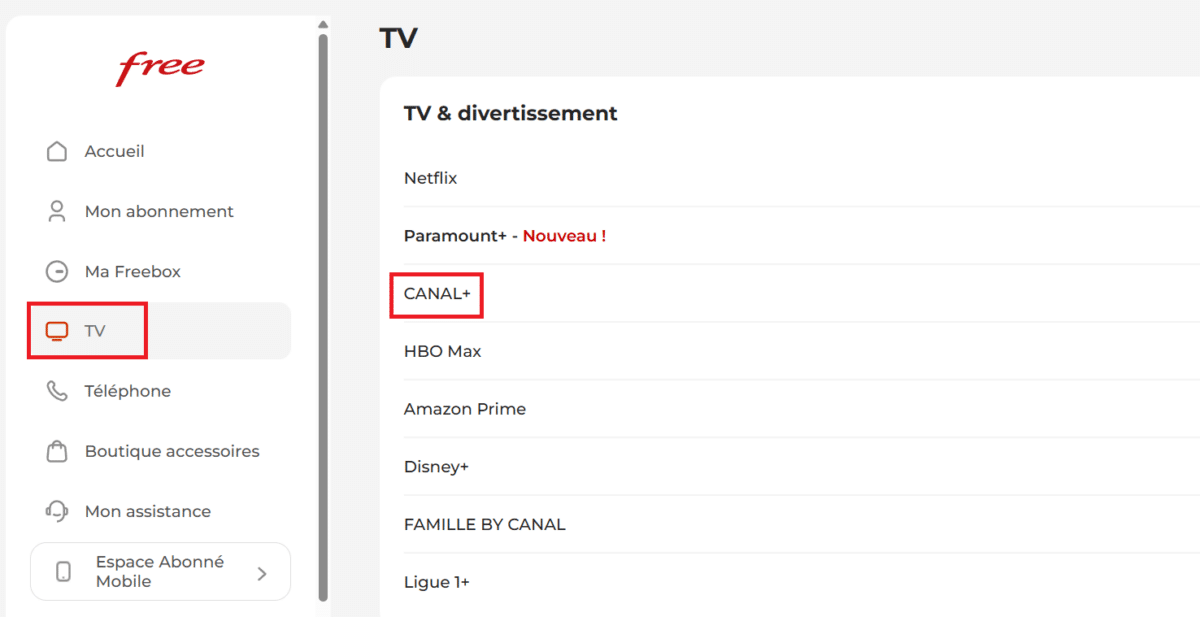Click the Ma Freebox circle icon
Image resolution: width=1200 pixels, height=617 pixels.
click(57, 270)
